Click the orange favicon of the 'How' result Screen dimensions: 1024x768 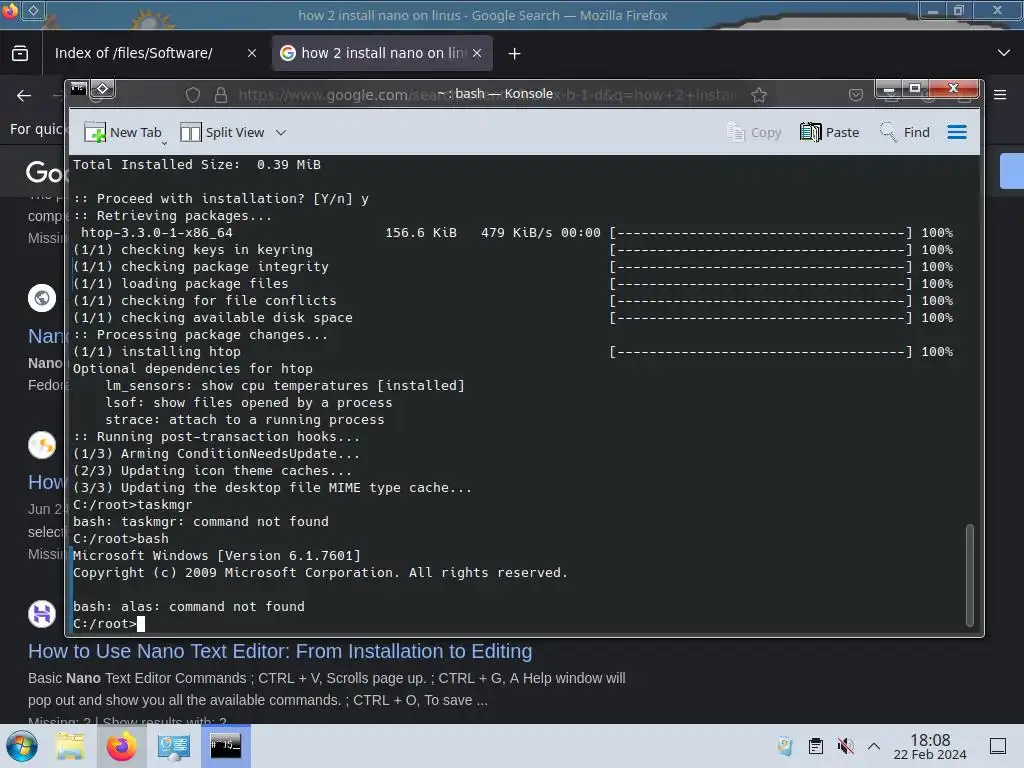pyautogui.click(x=42, y=445)
